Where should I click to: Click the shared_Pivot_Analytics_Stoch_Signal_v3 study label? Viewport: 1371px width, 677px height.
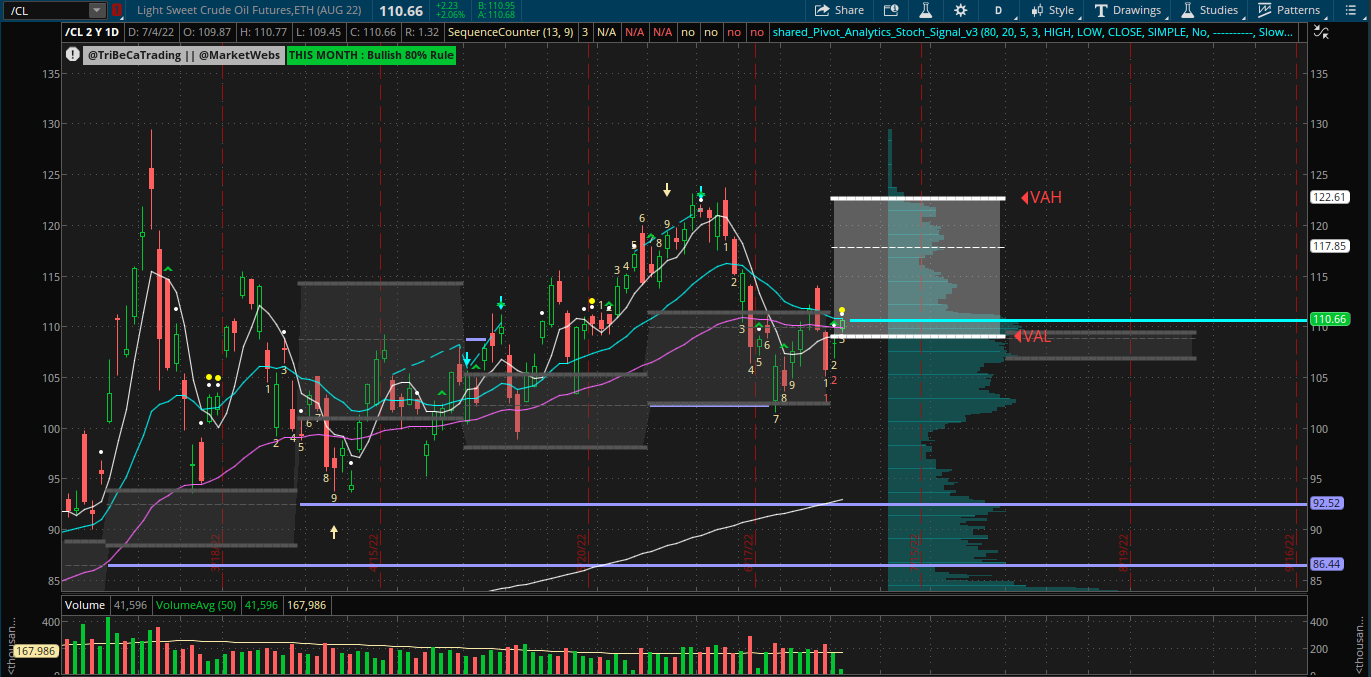click(x=1032, y=32)
